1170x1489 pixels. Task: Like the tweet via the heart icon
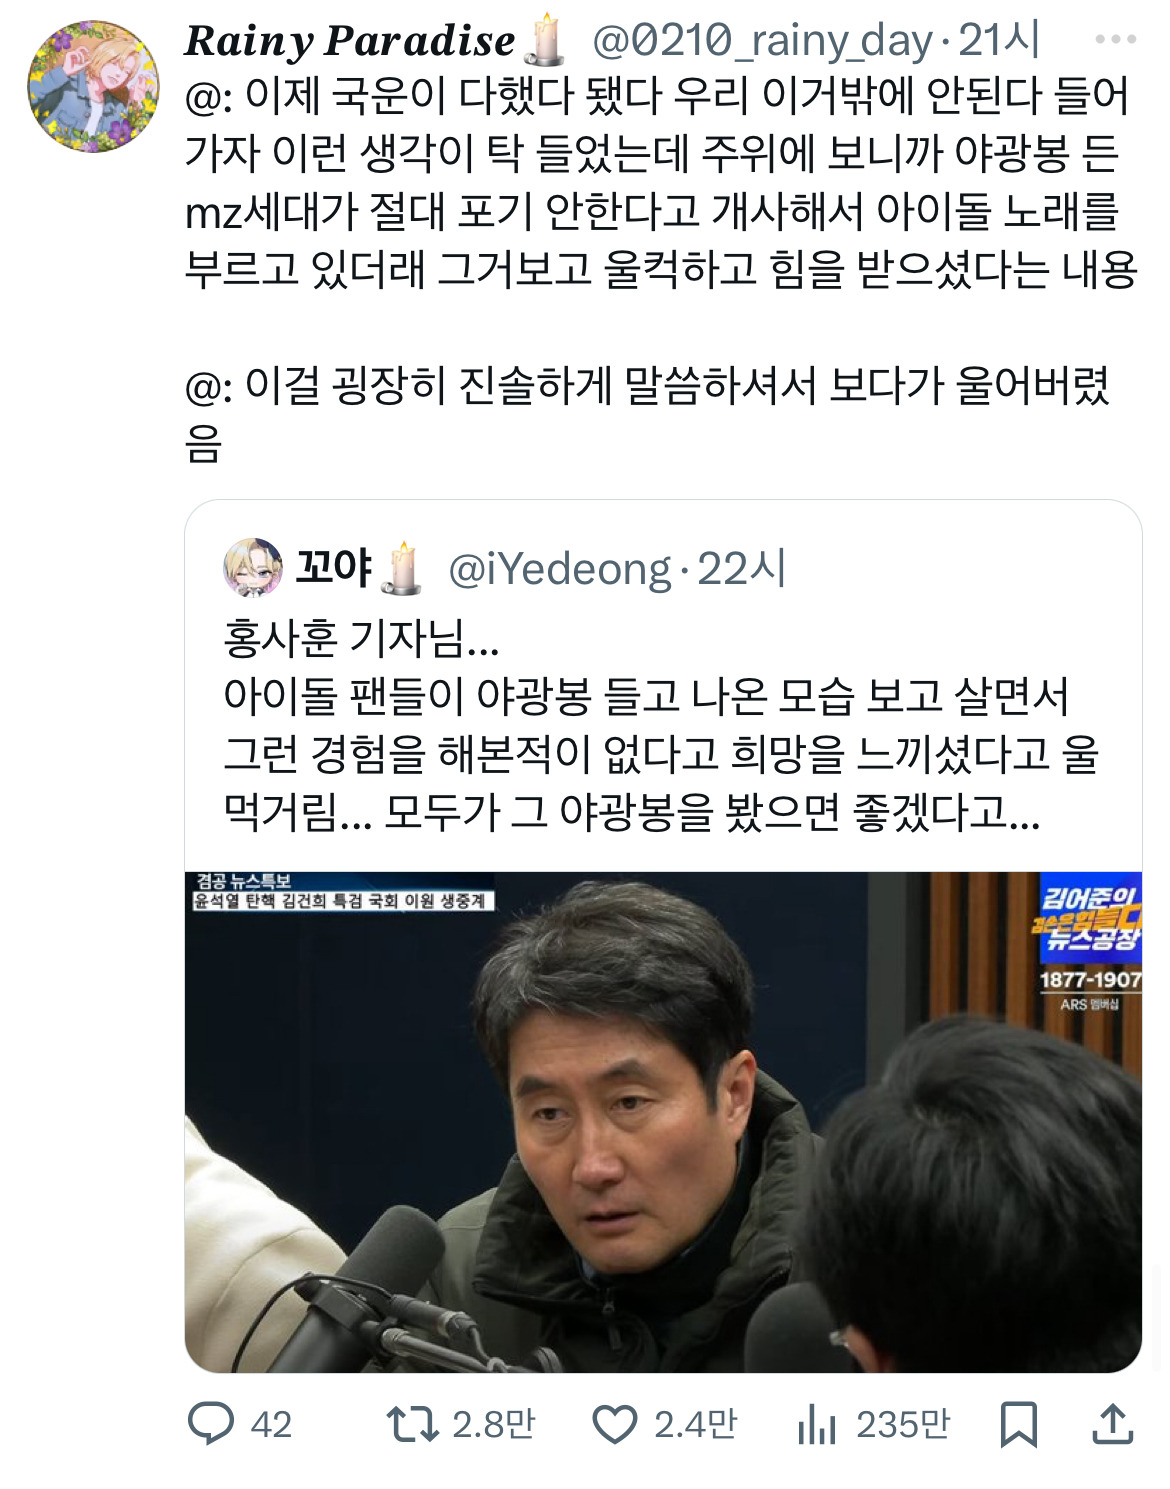pyautogui.click(x=615, y=1424)
